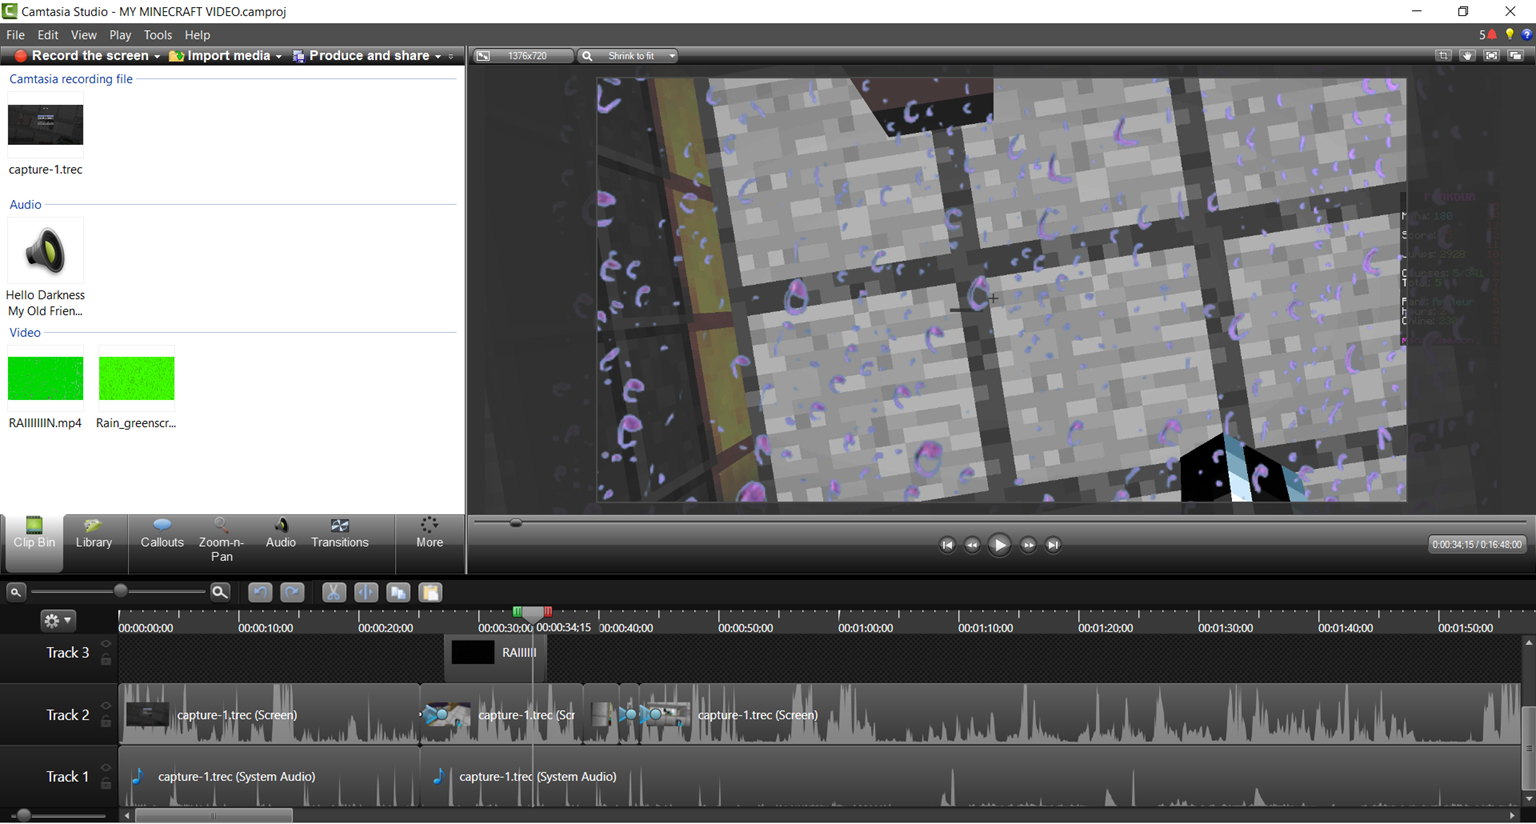Open help via blue question mark

[x=1527, y=35]
